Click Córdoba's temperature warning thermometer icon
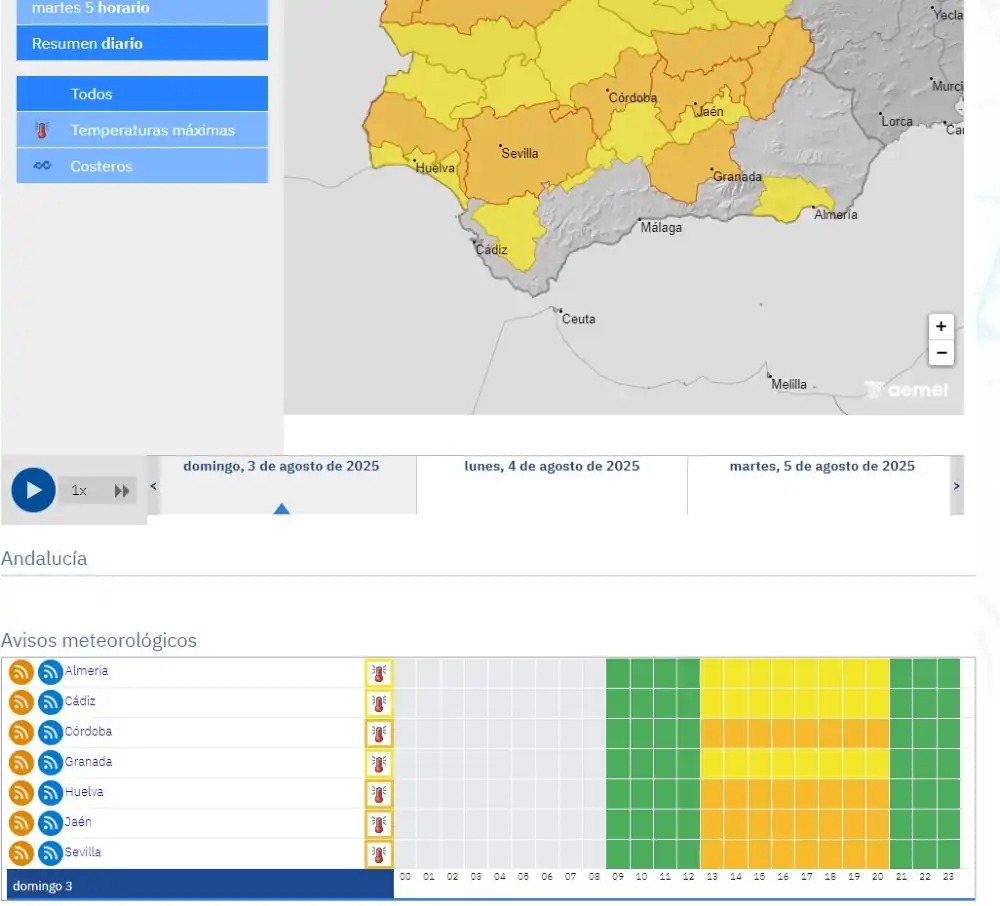This screenshot has height=906, width=1000. [x=378, y=733]
